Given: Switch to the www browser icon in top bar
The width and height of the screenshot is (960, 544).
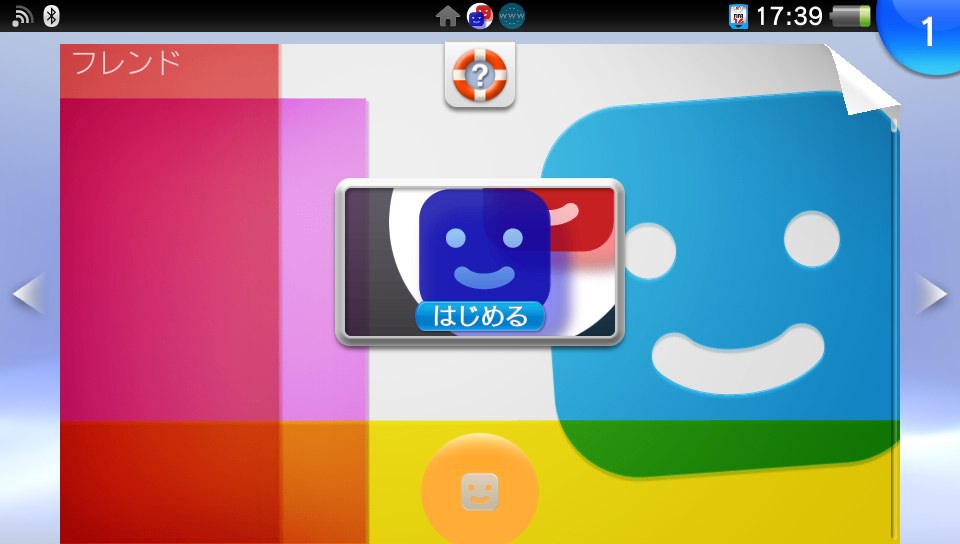Looking at the screenshot, I should pyautogui.click(x=512, y=16).
